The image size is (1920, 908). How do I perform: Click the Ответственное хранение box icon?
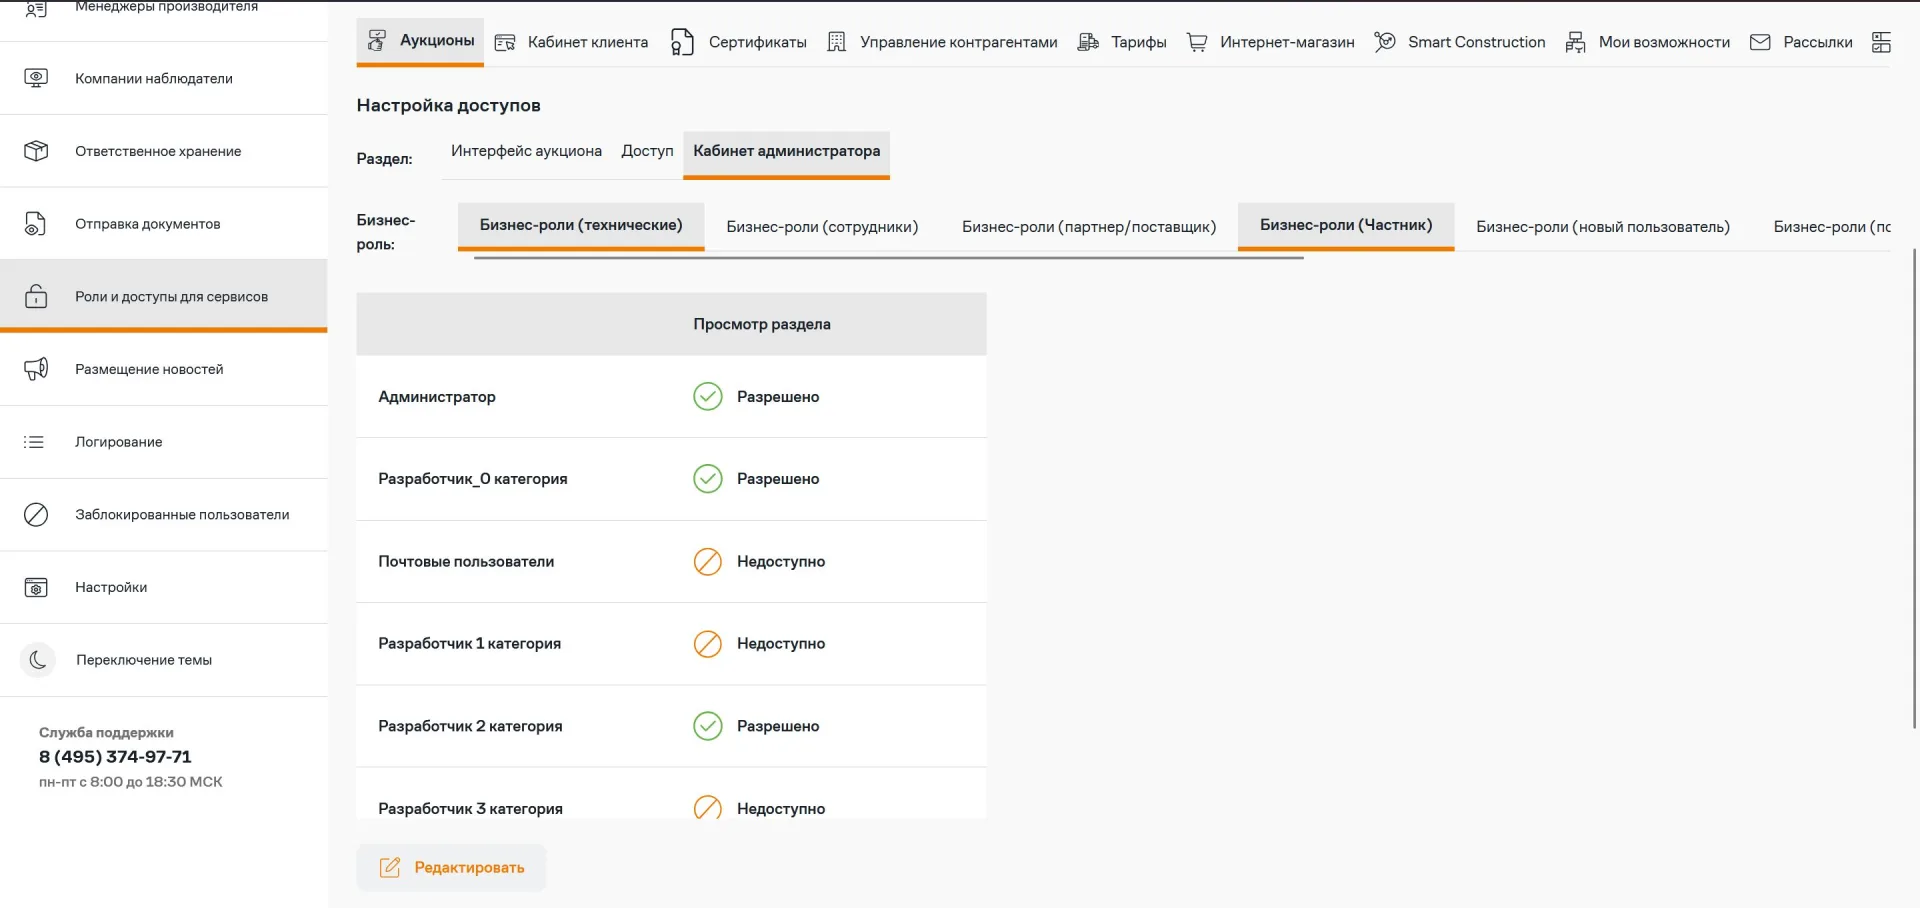click(36, 151)
